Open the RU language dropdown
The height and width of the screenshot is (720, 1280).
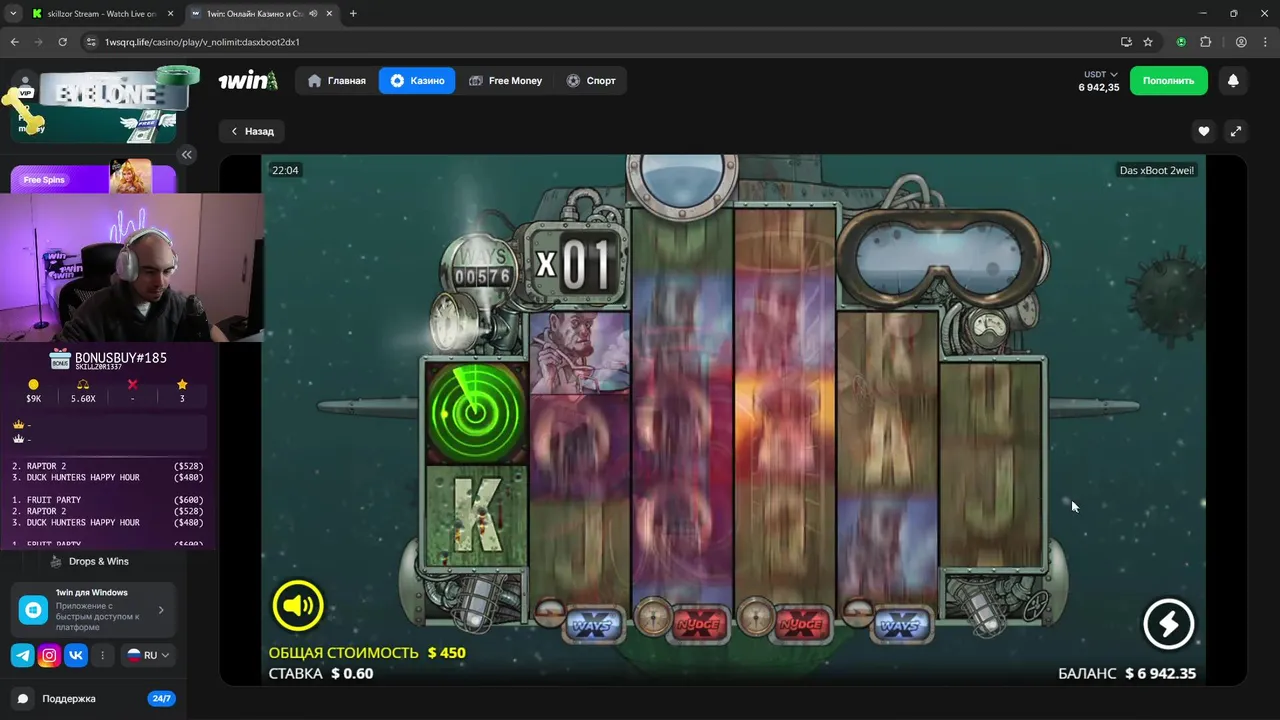click(x=148, y=656)
